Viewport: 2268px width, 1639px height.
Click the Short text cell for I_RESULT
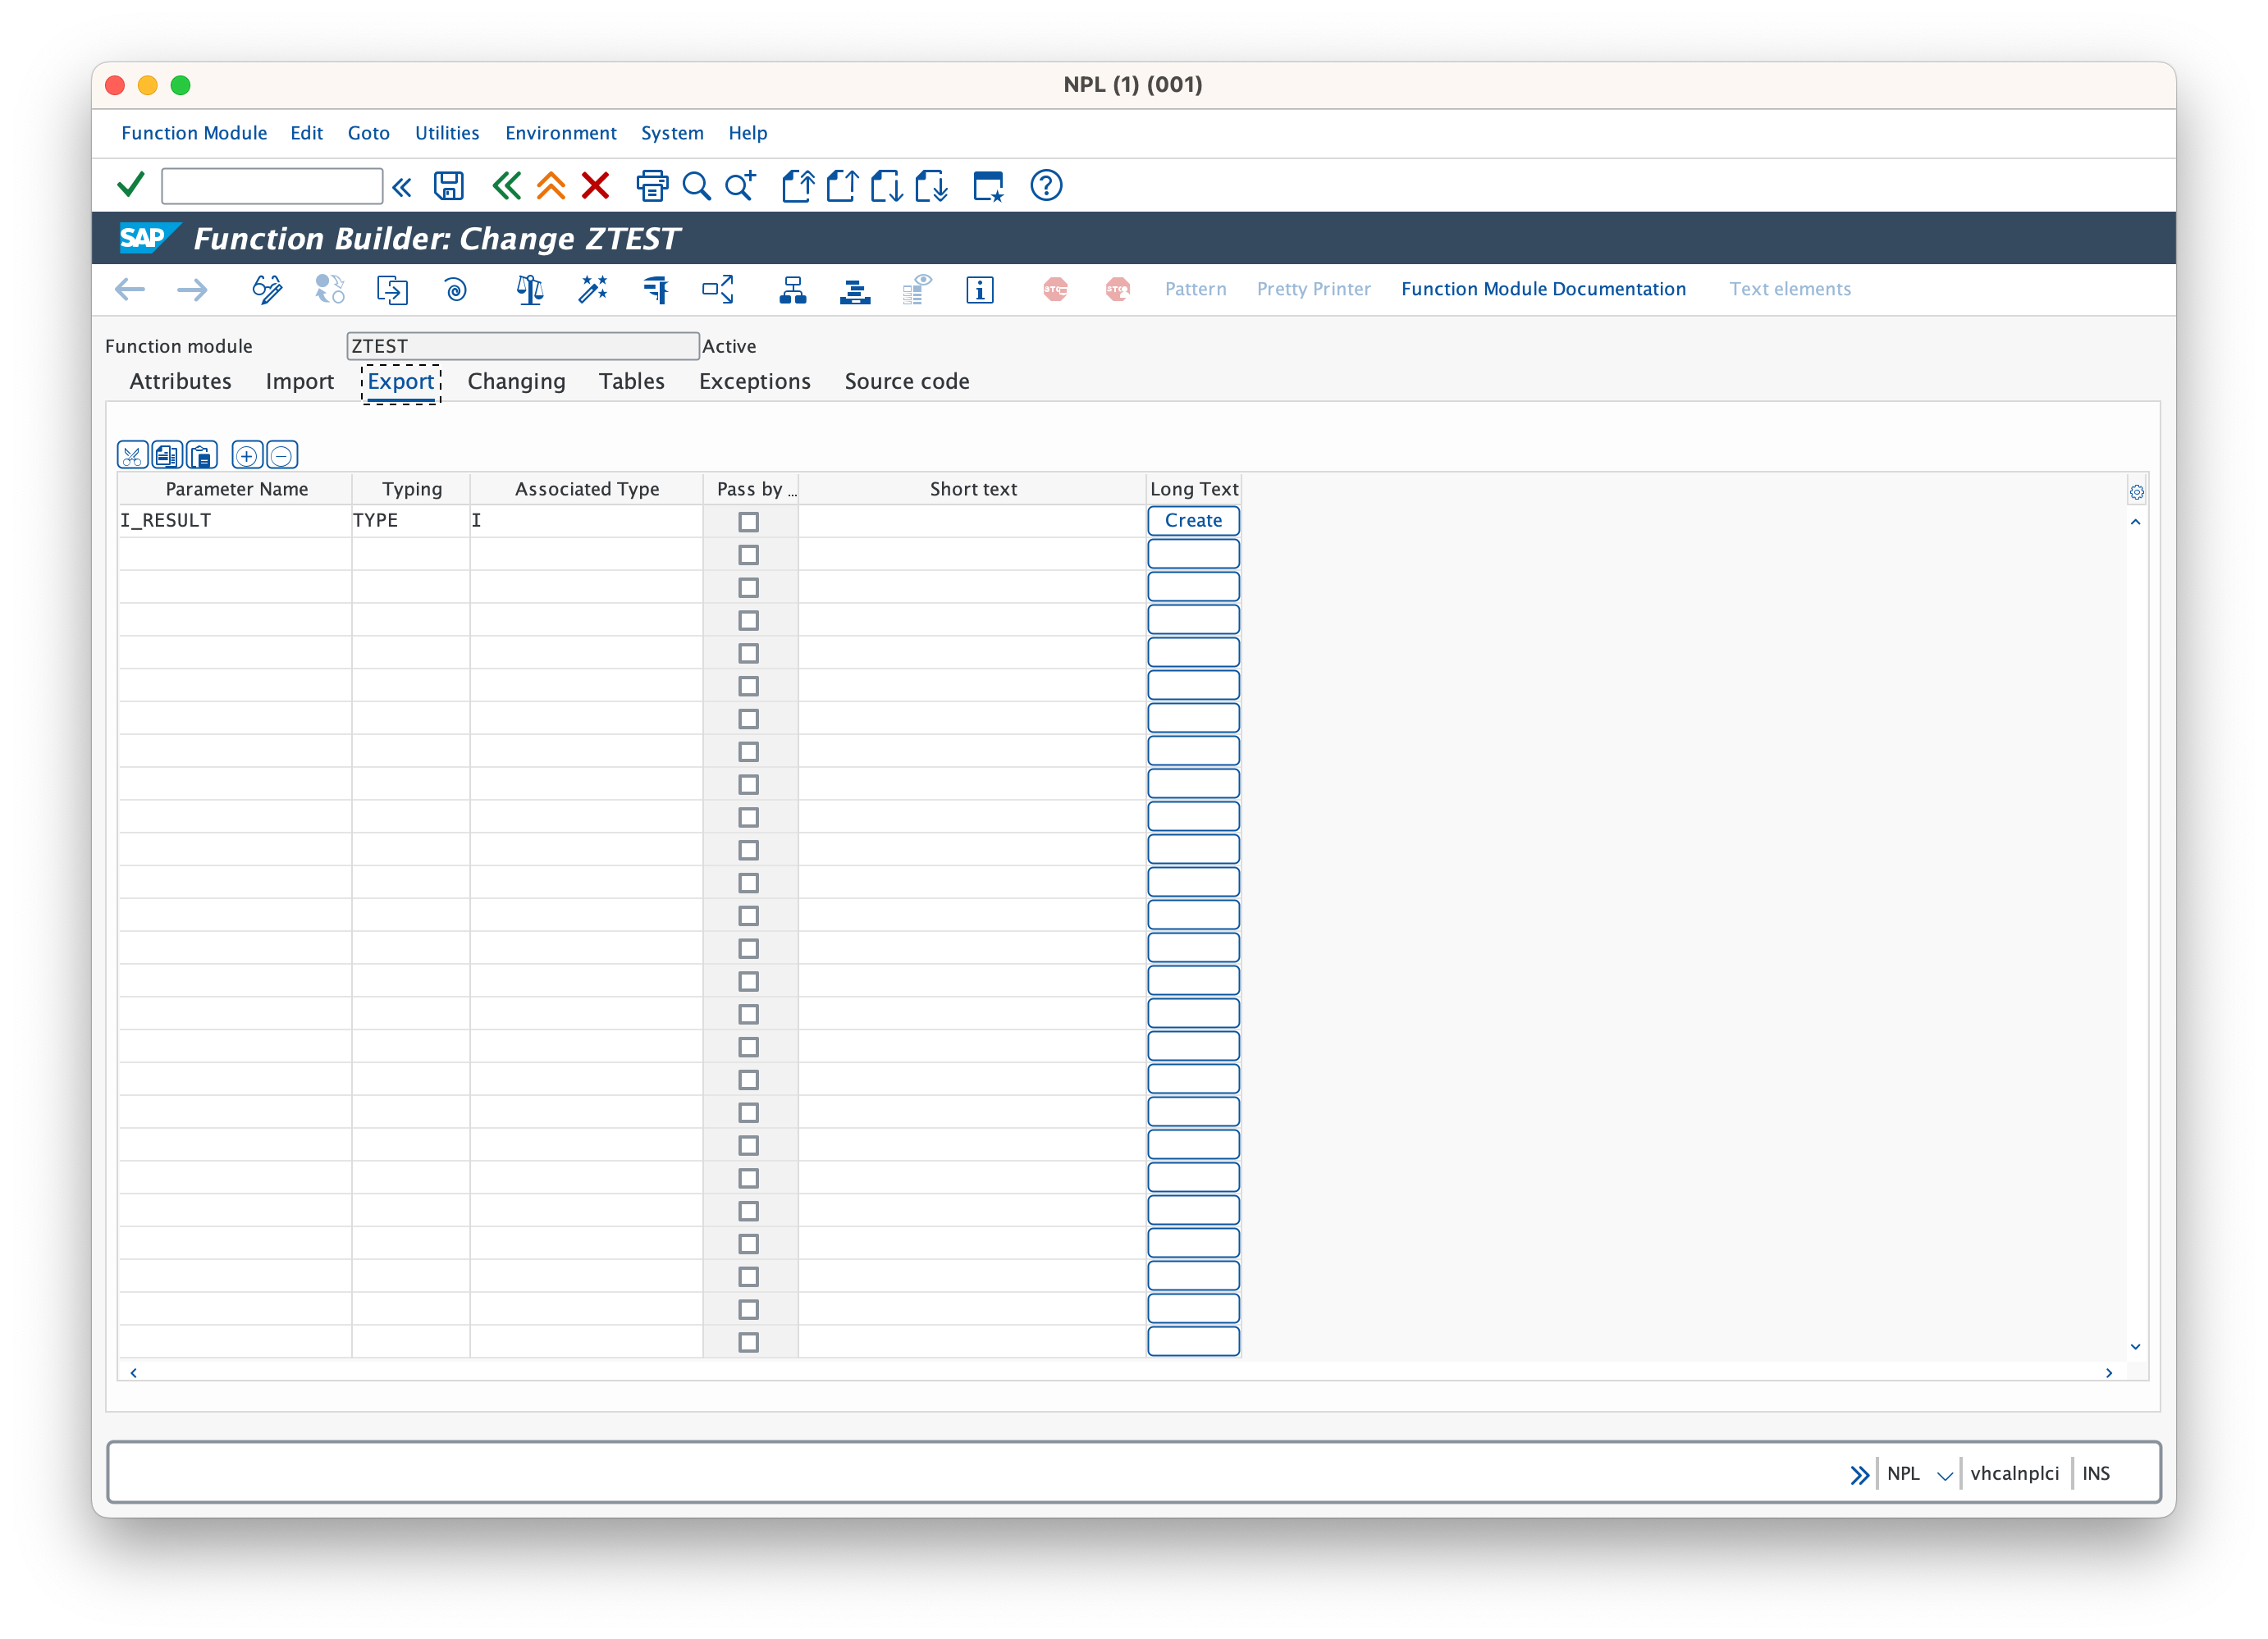click(972, 521)
